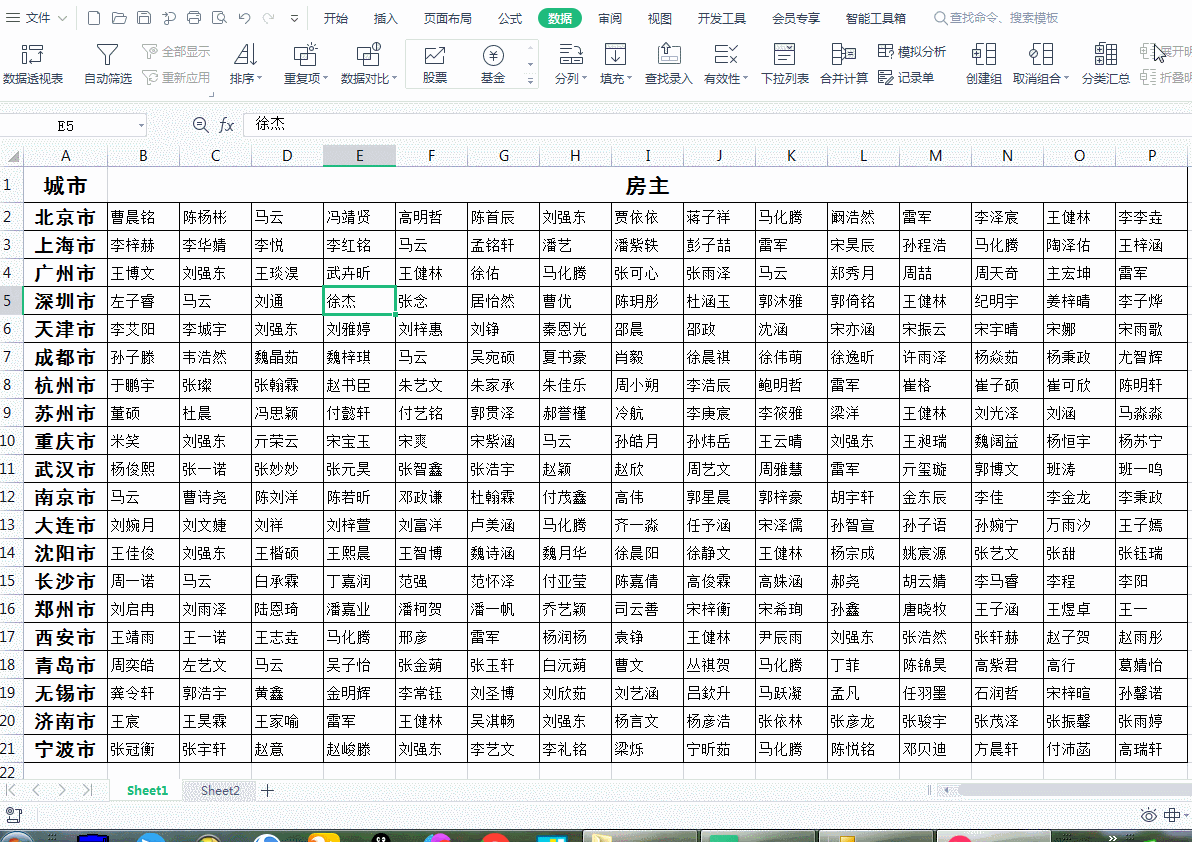Switch to the 页面布局 Page Layout tab

[448, 18]
